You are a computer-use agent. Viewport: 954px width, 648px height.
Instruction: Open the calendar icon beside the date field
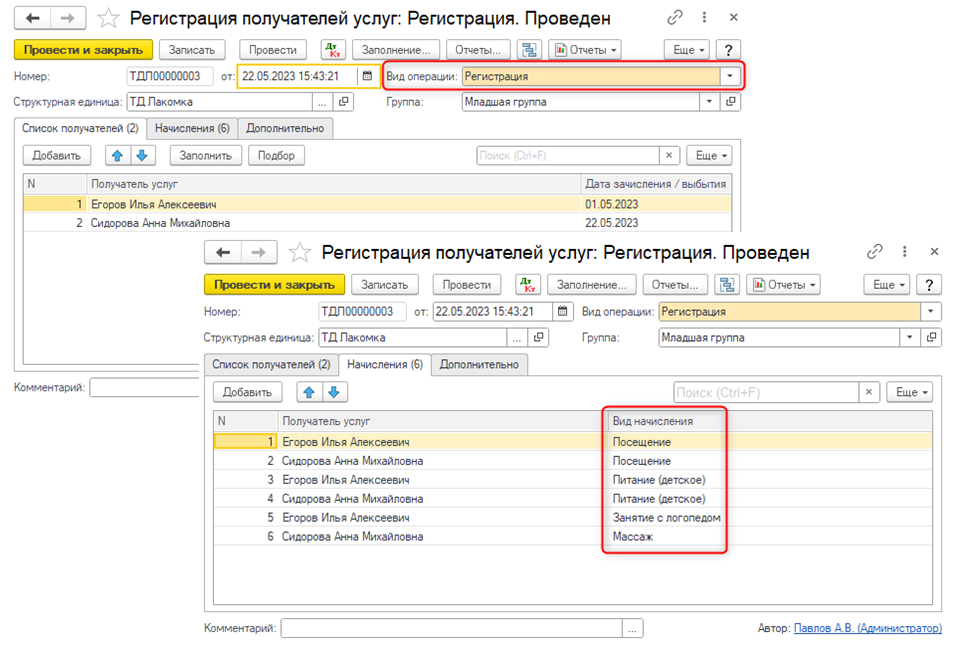(563, 311)
